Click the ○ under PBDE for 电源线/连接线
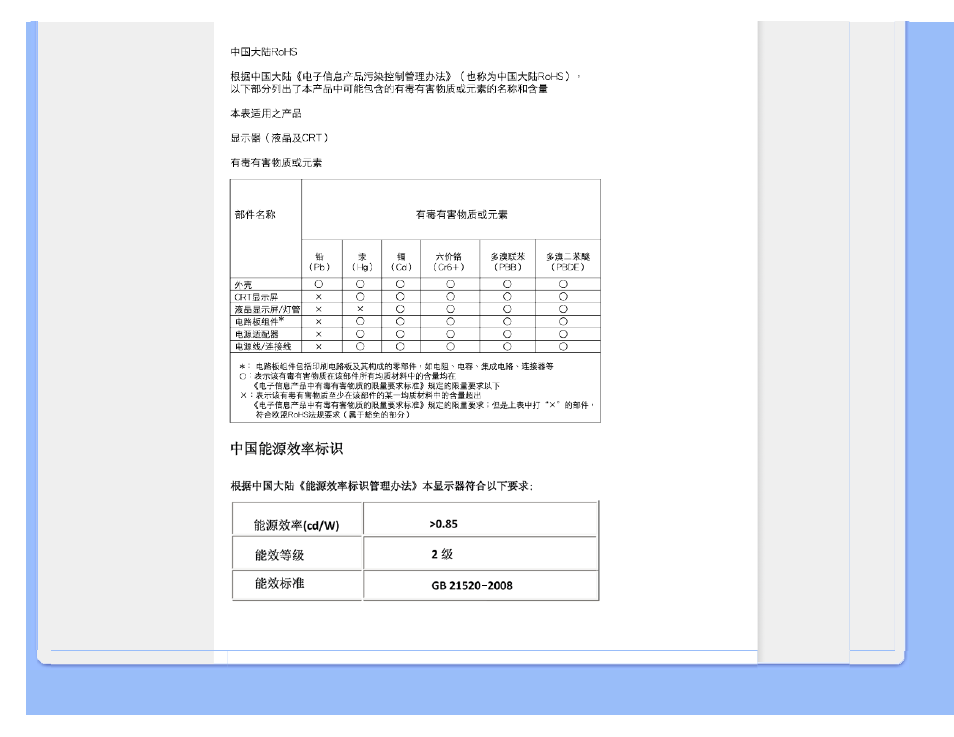The height and width of the screenshot is (737, 954). click(x=563, y=346)
